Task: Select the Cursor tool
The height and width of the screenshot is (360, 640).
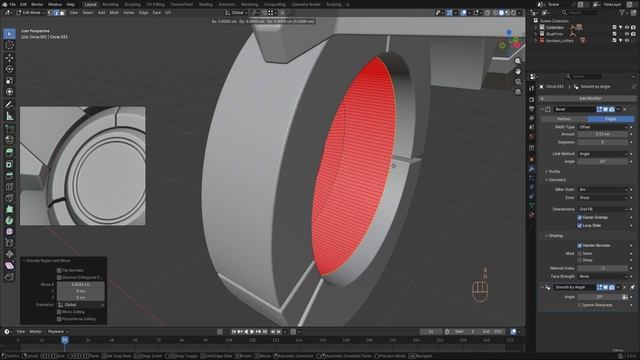Action: click(x=9, y=45)
